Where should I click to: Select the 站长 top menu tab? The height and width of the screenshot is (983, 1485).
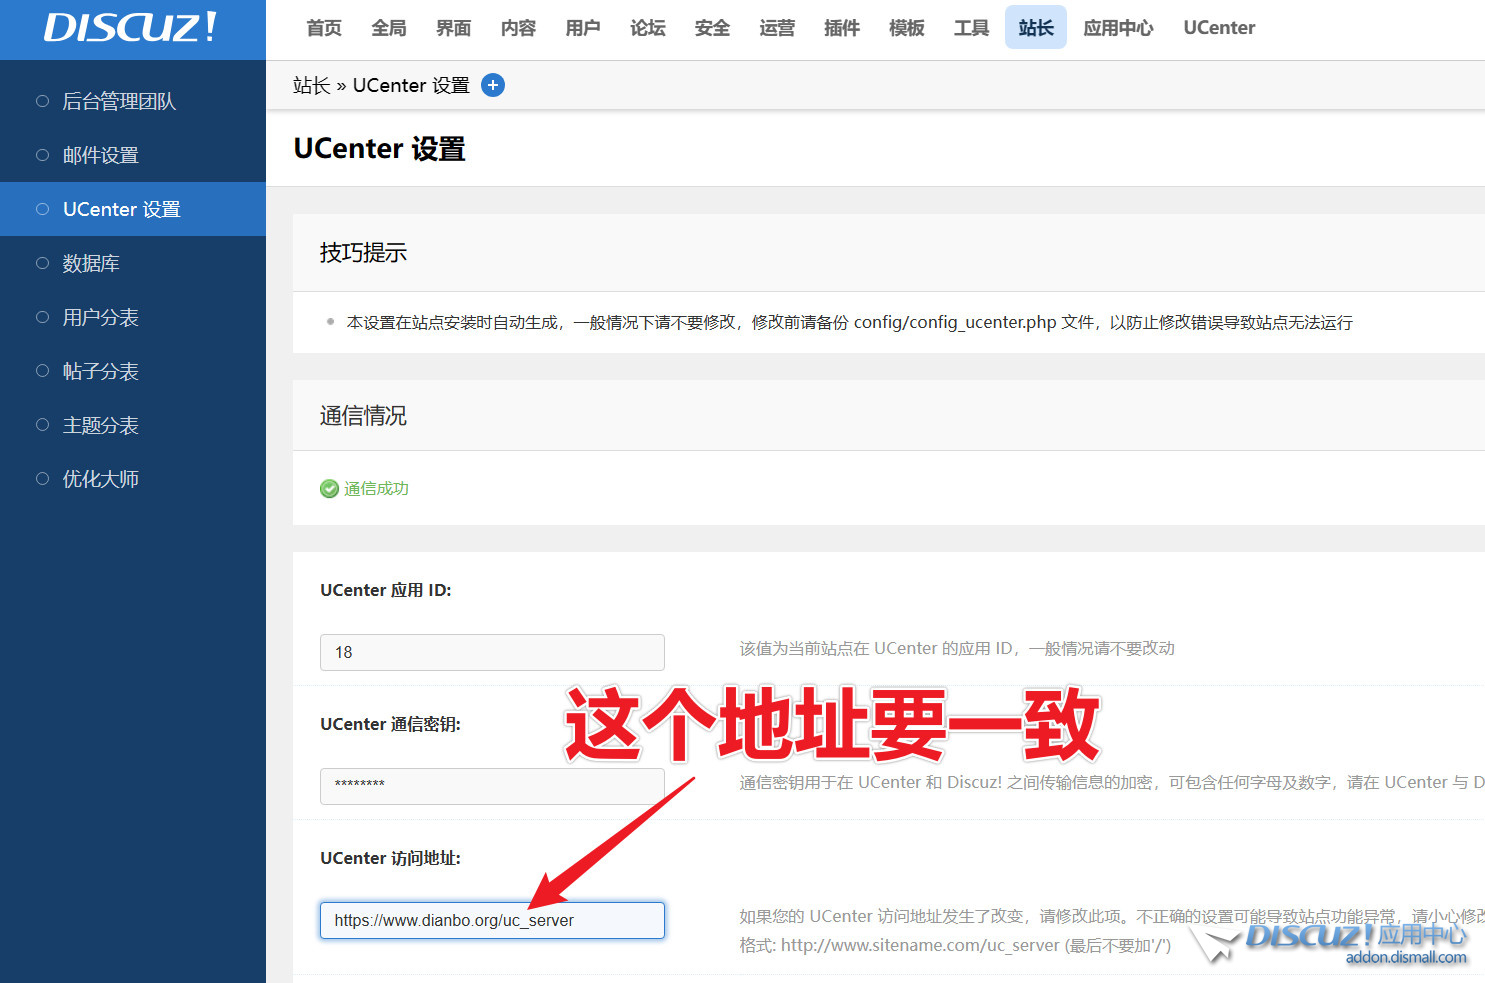point(1036,28)
